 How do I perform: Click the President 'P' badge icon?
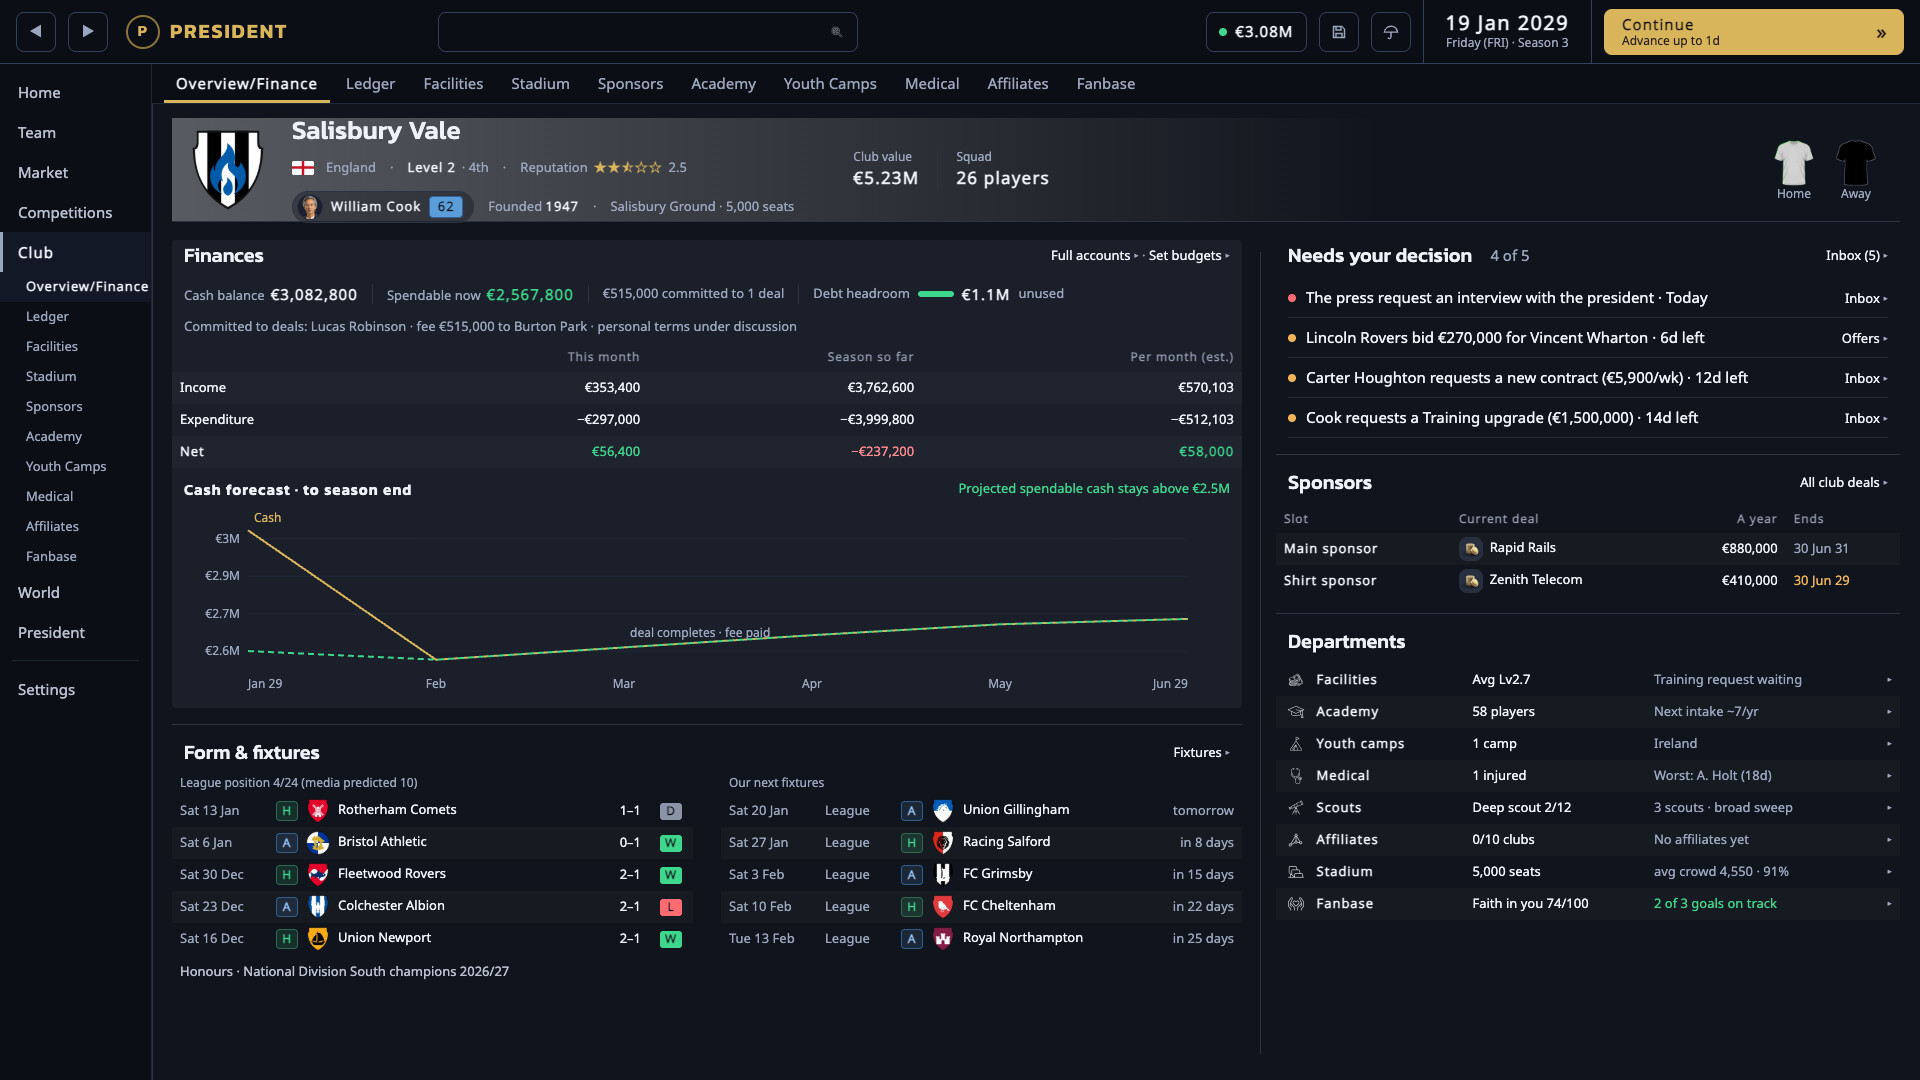142,32
